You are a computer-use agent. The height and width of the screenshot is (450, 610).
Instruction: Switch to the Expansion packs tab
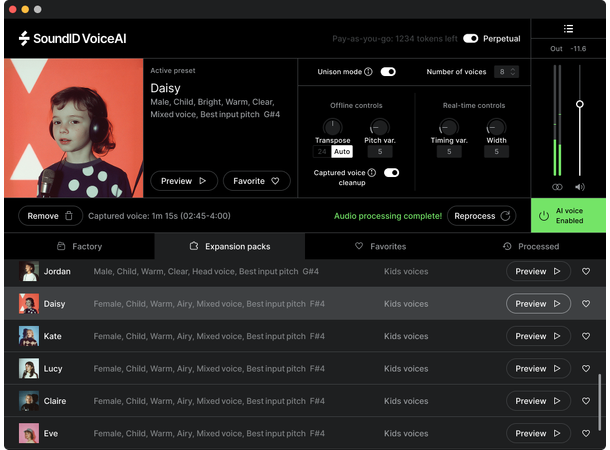pyautogui.click(x=230, y=246)
